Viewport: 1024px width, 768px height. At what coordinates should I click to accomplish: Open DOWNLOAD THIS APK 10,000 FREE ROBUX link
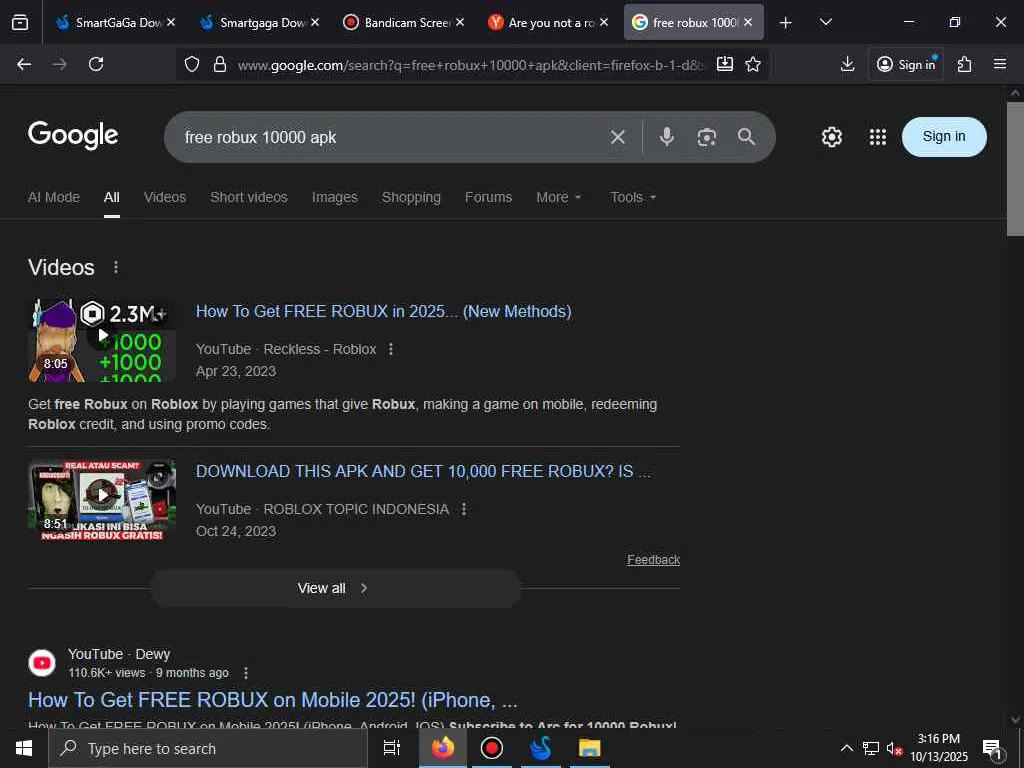423,472
